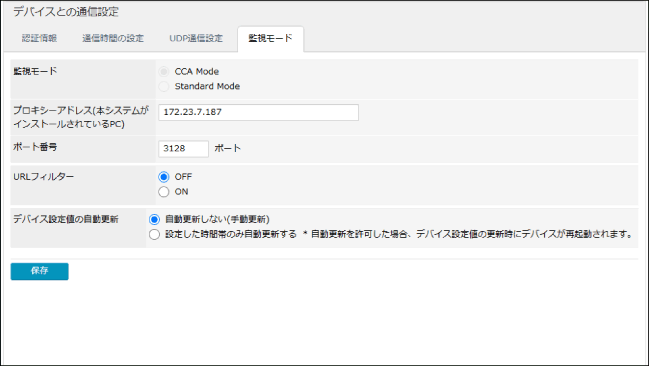Select the 監視モード tab
The image size is (649, 366).
pyautogui.click(x=270, y=39)
